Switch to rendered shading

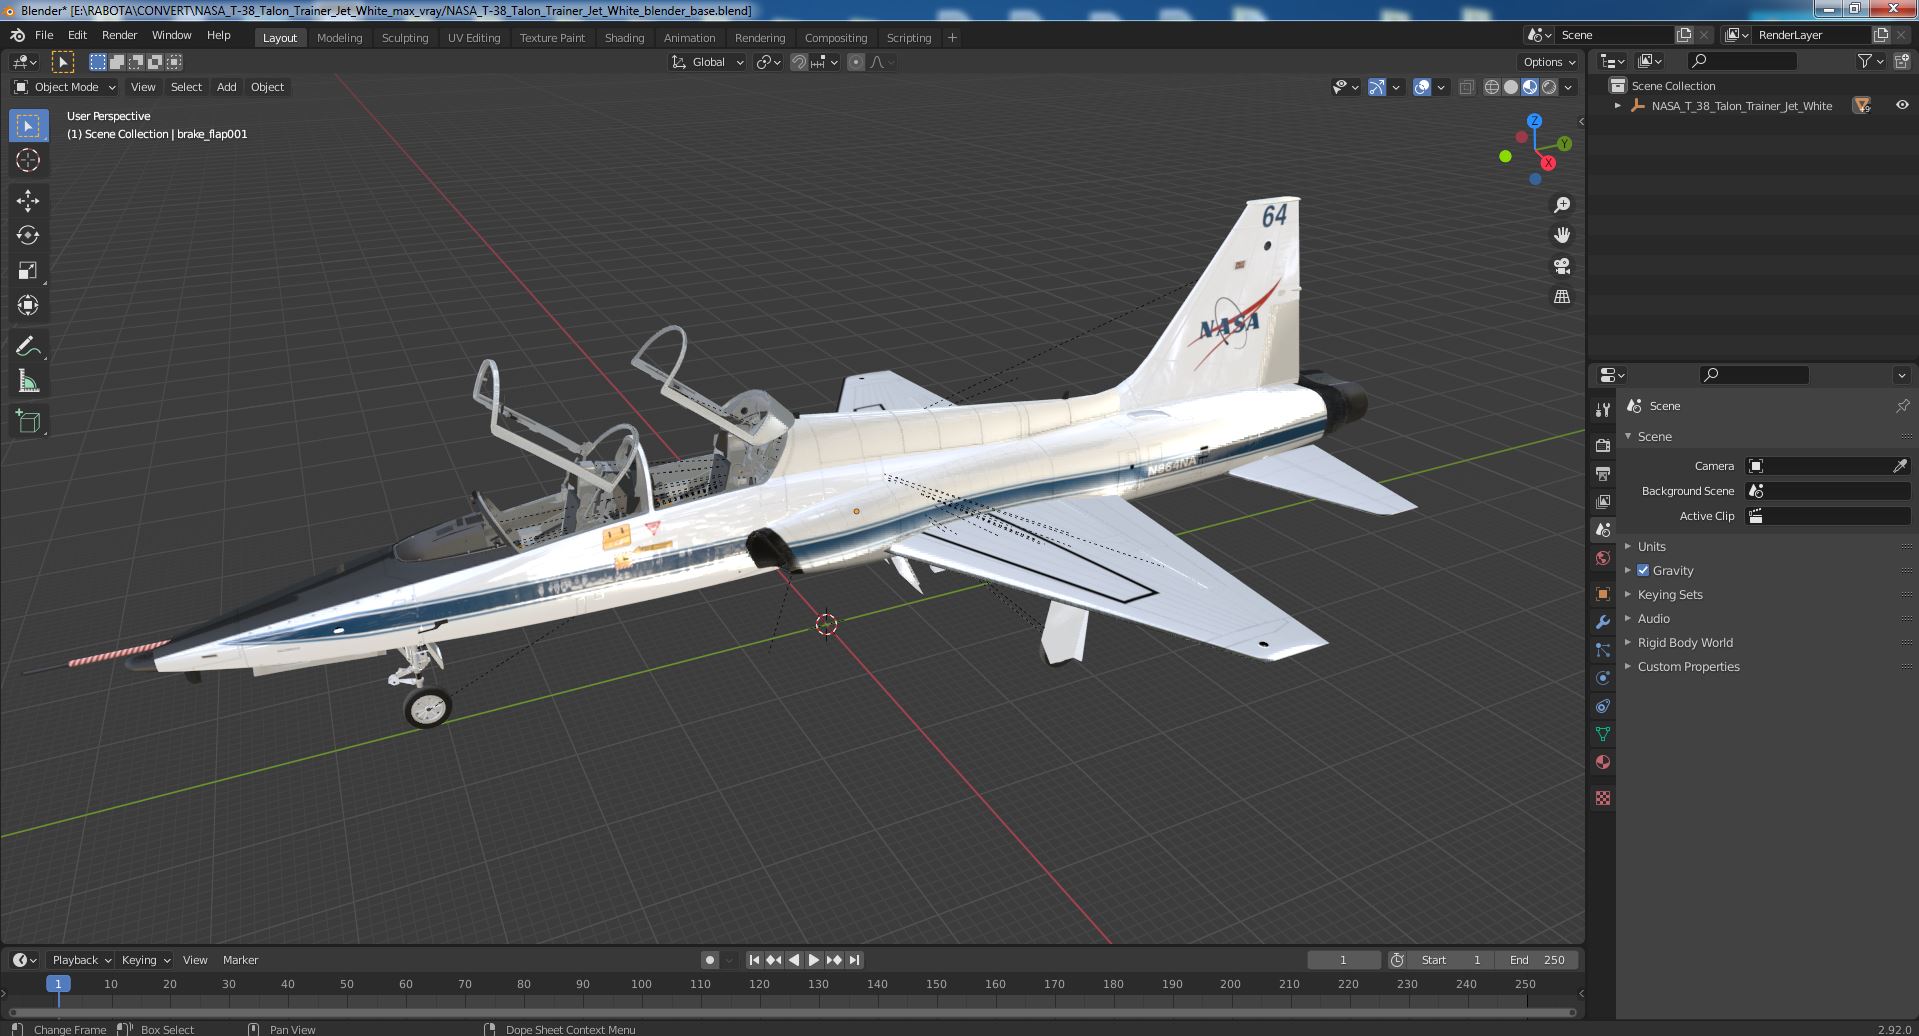[1549, 87]
